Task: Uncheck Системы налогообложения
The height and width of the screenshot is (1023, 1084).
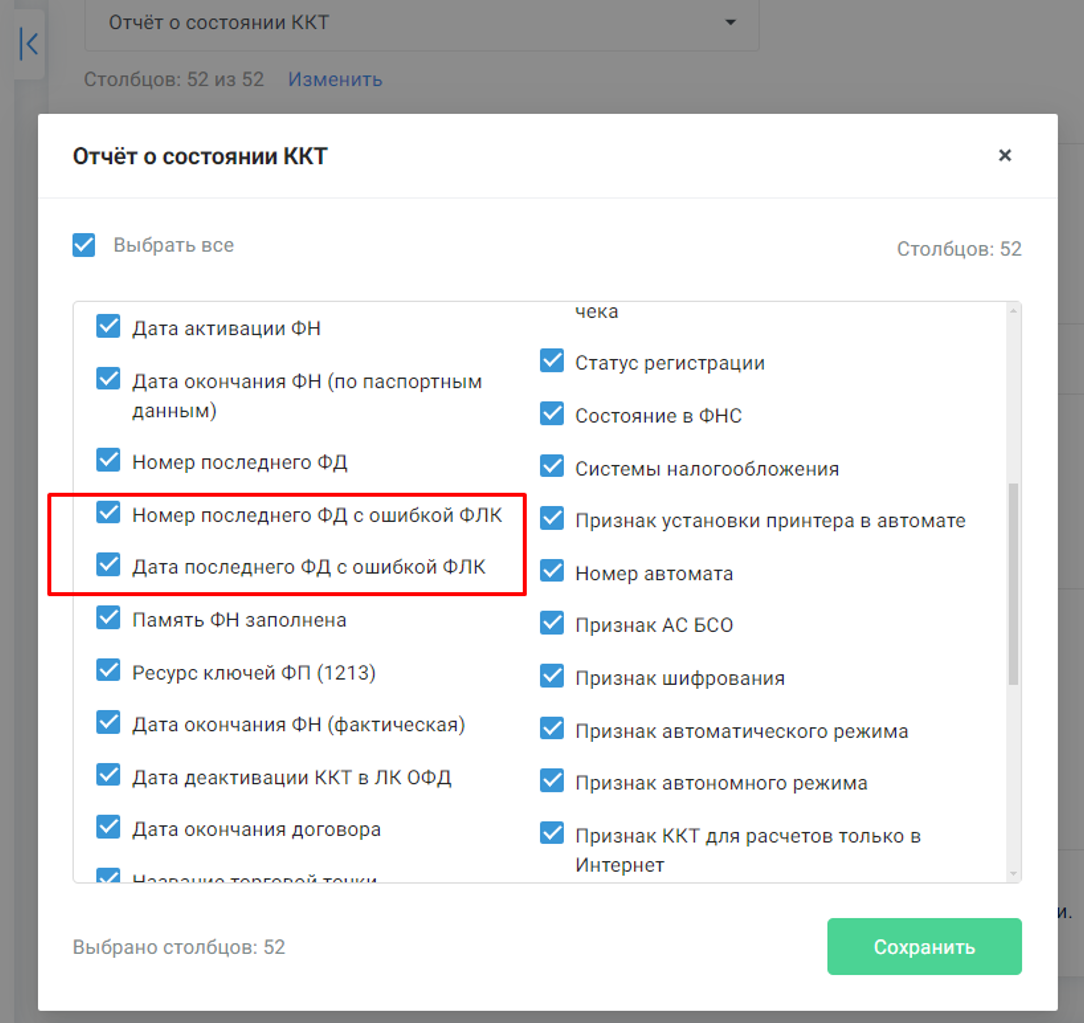Action: pos(552,467)
